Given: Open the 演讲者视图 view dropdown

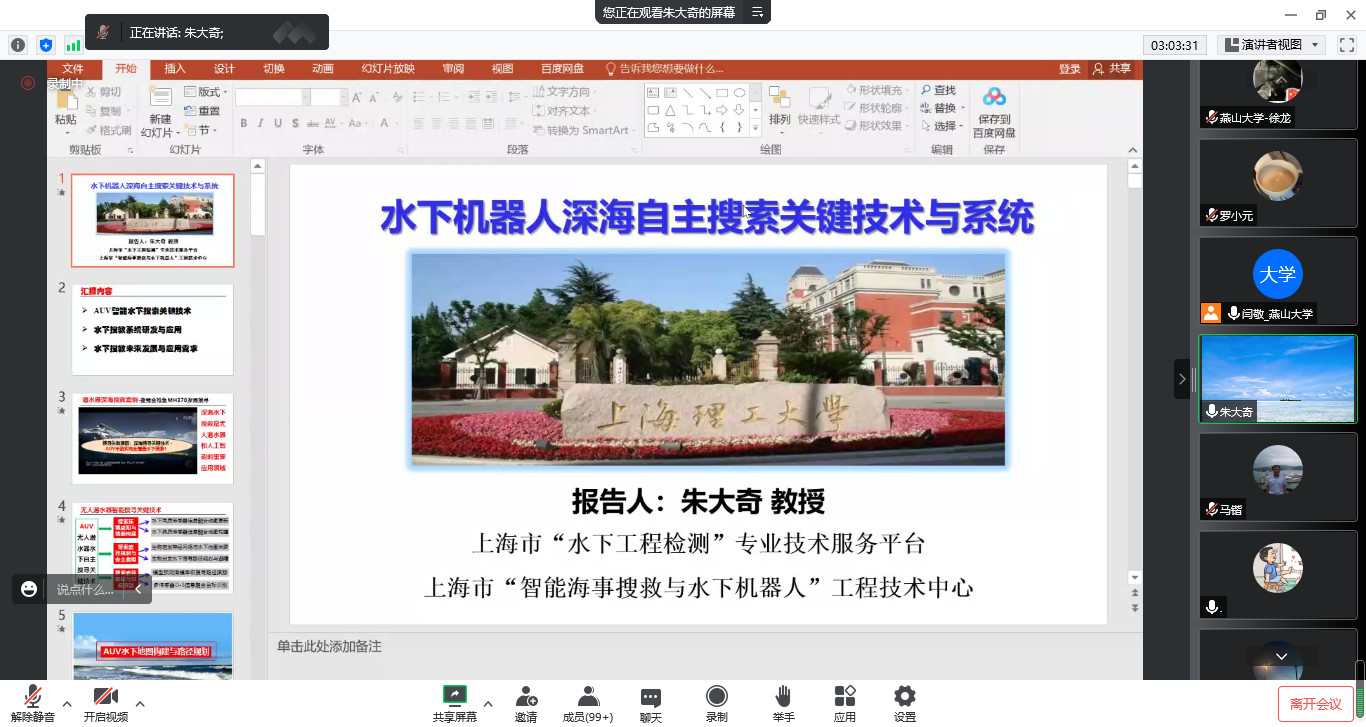Looking at the screenshot, I should 1272,45.
